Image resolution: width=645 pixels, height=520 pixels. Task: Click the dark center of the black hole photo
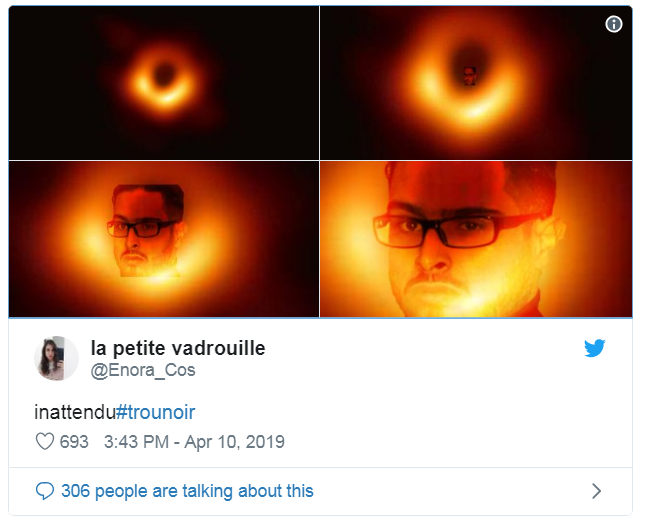(165, 74)
